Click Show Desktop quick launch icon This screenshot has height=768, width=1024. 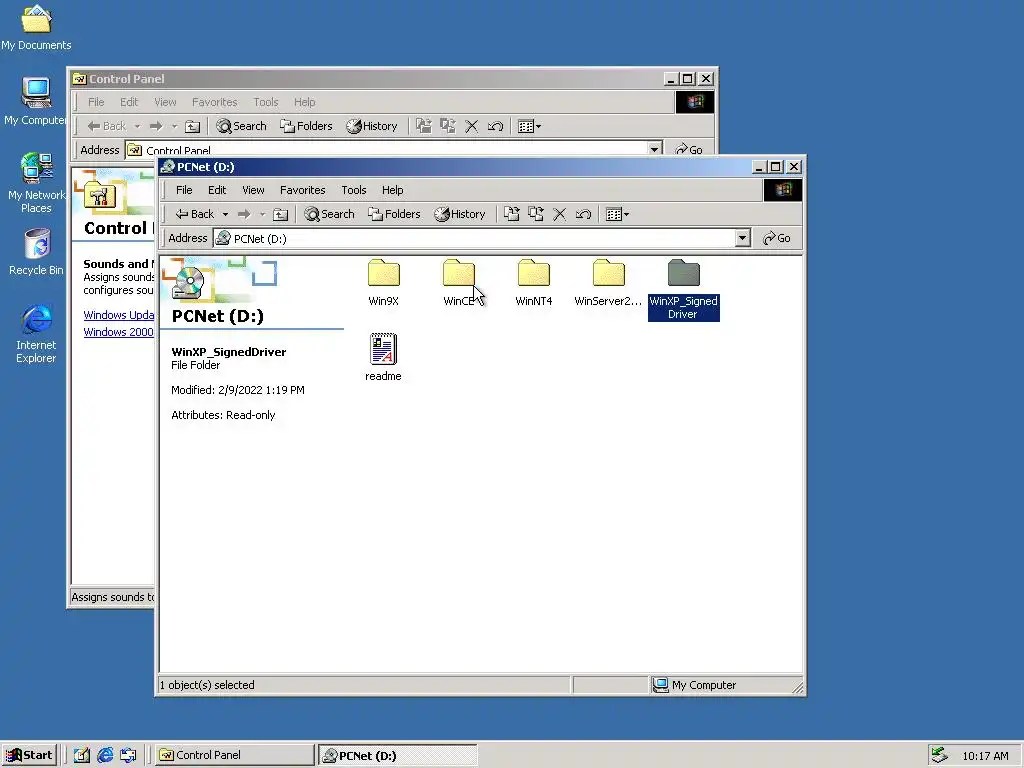82,755
